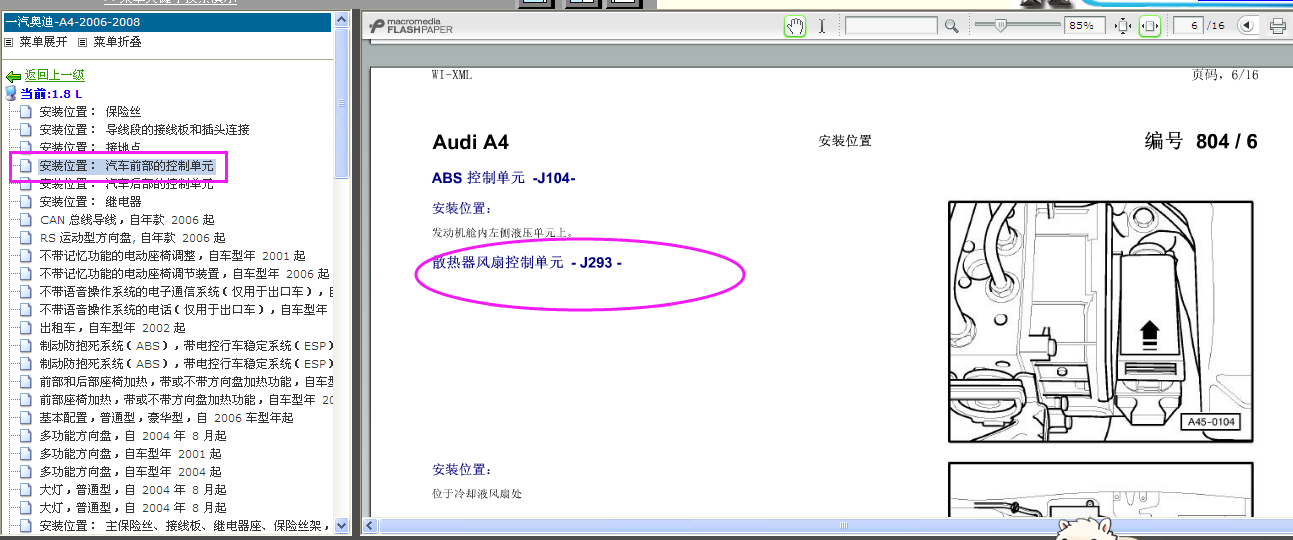This screenshot has width=1293, height=540.
Task: Open 多功能方向盘, 自车型年 2001 起
Action: click(131, 453)
